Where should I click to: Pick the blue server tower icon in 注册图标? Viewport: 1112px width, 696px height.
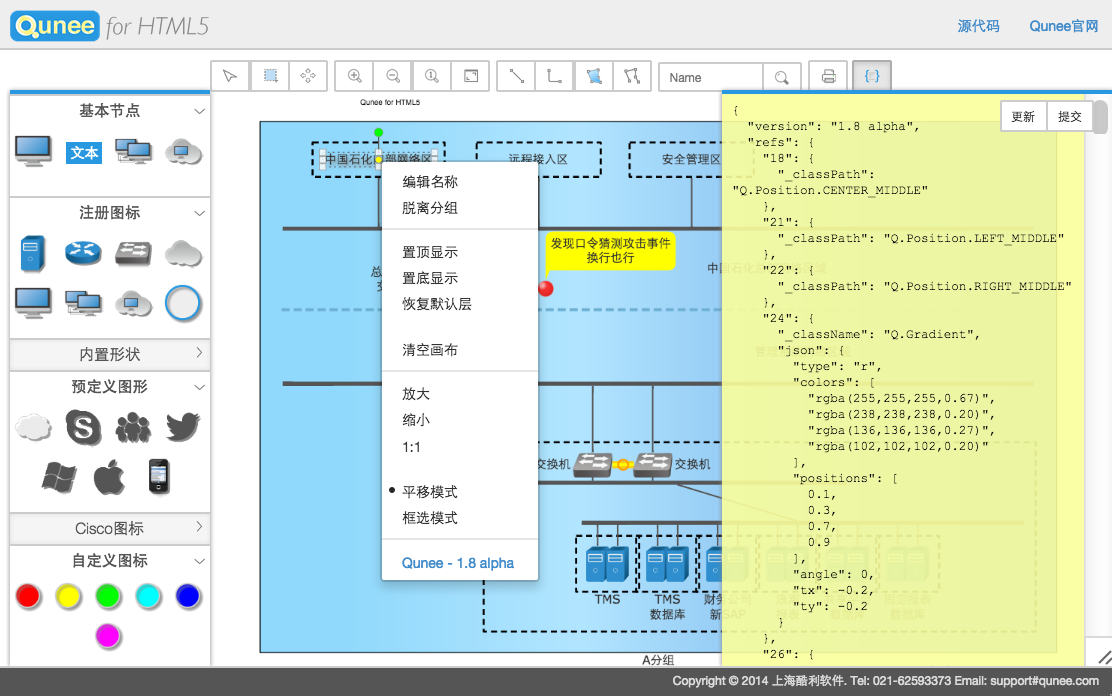click(x=33, y=253)
